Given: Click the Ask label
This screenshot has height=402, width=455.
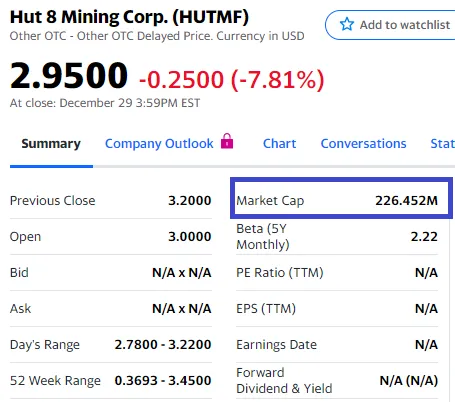Looking at the screenshot, I should pyautogui.click(x=20, y=309).
